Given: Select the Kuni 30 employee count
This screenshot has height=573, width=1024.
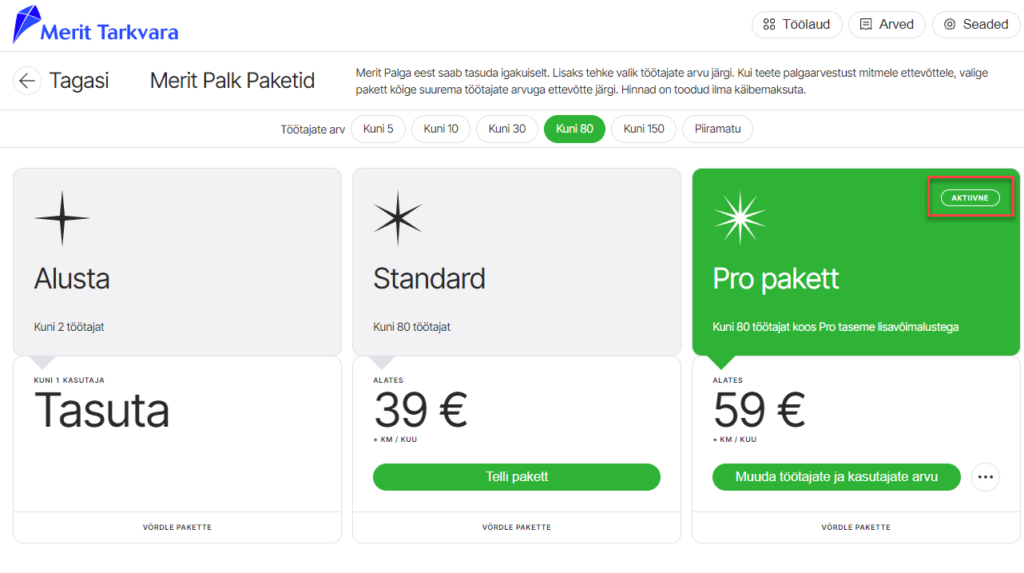Looking at the screenshot, I should click(x=507, y=129).
